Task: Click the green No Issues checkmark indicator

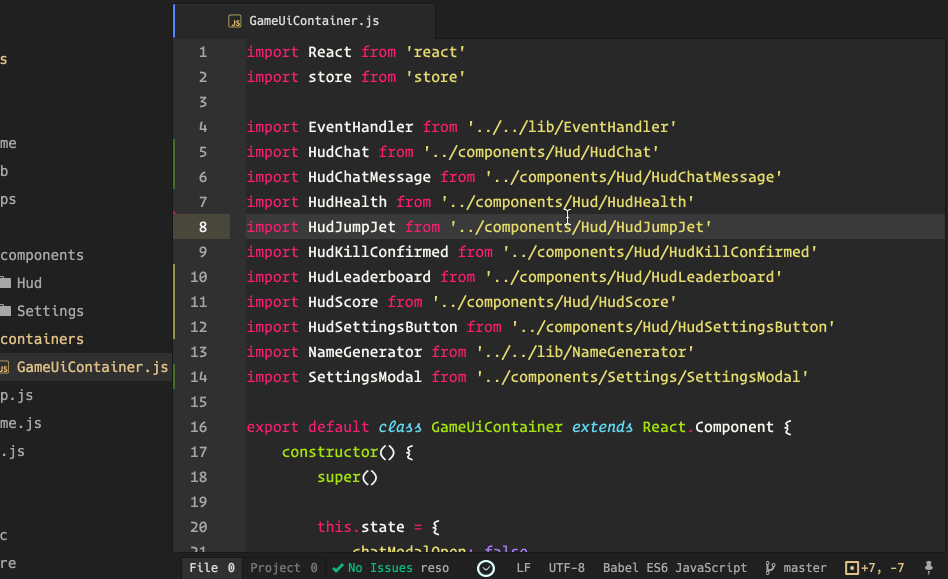Action: [x=372, y=568]
